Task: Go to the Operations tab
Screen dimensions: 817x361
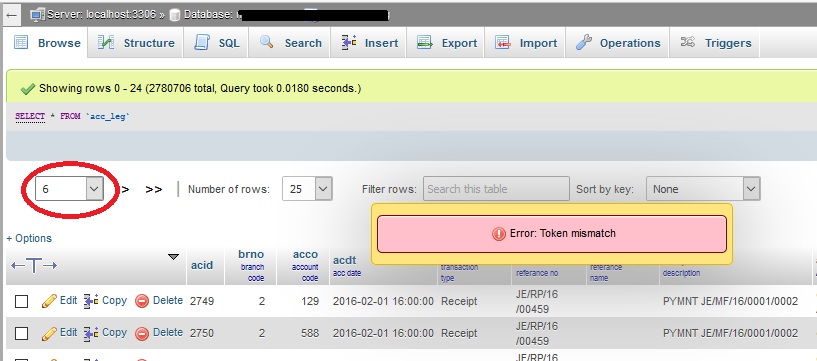Action: tap(617, 43)
